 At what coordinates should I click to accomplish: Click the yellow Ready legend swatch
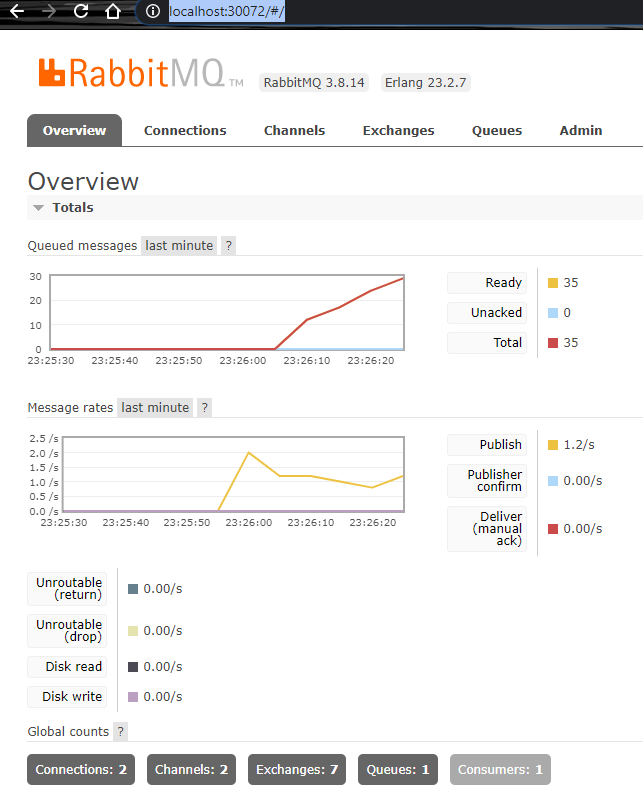(x=553, y=283)
